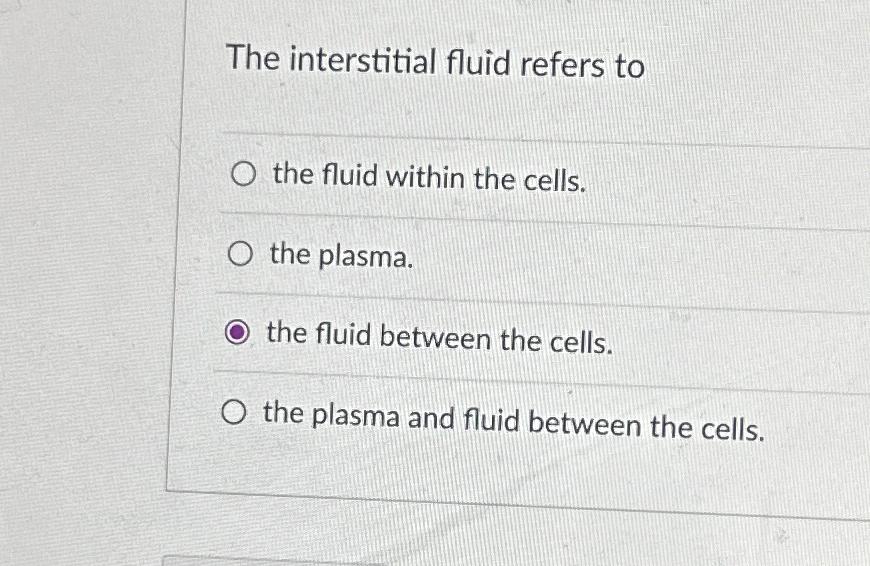Click the answer text "the fluid within the cells."

429,178
